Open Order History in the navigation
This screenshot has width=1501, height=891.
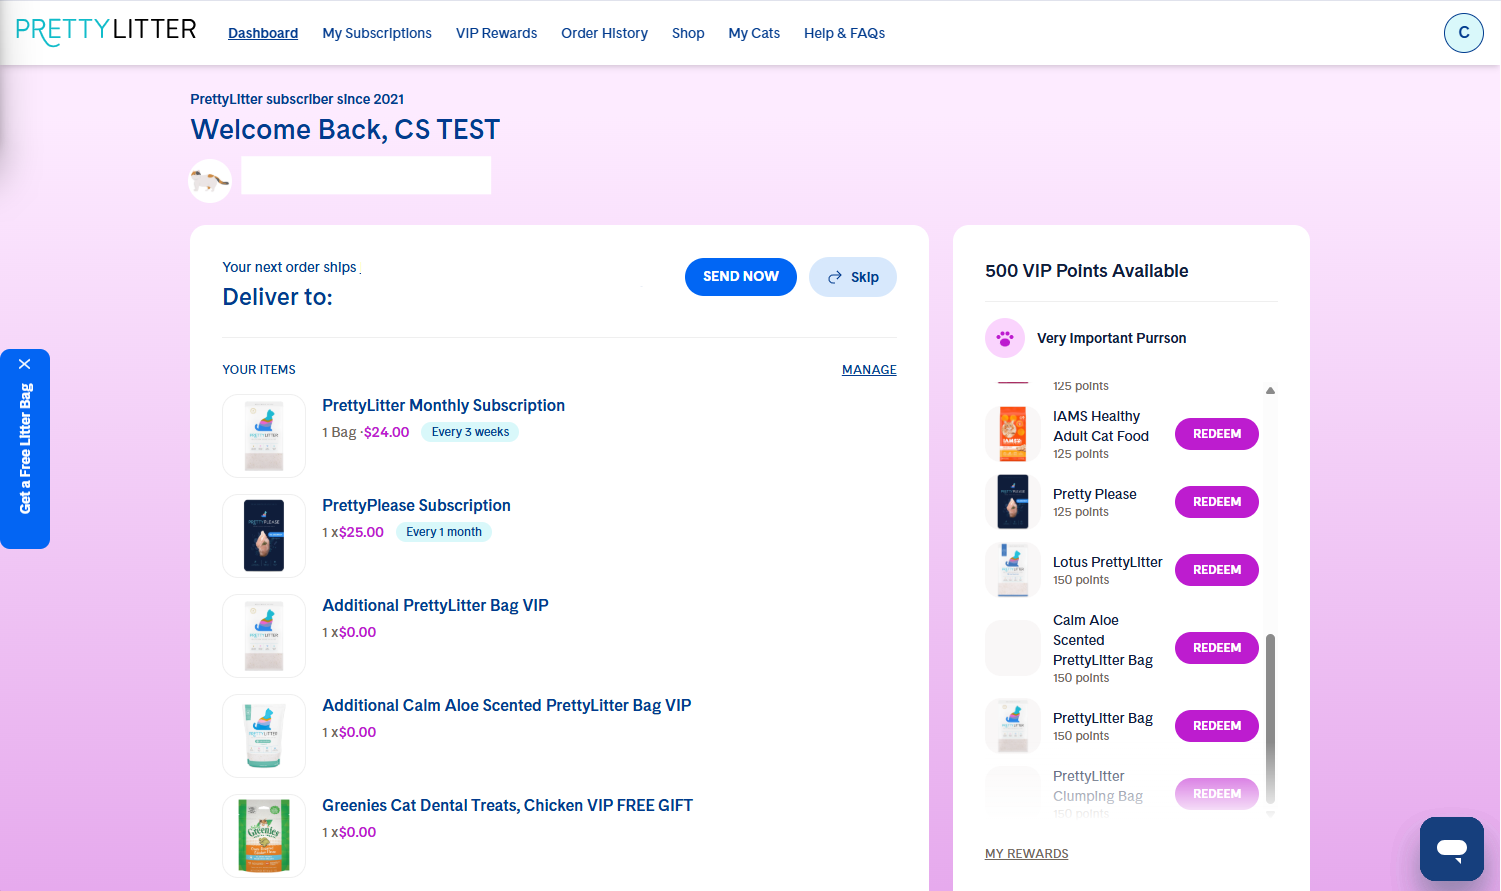click(604, 33)
